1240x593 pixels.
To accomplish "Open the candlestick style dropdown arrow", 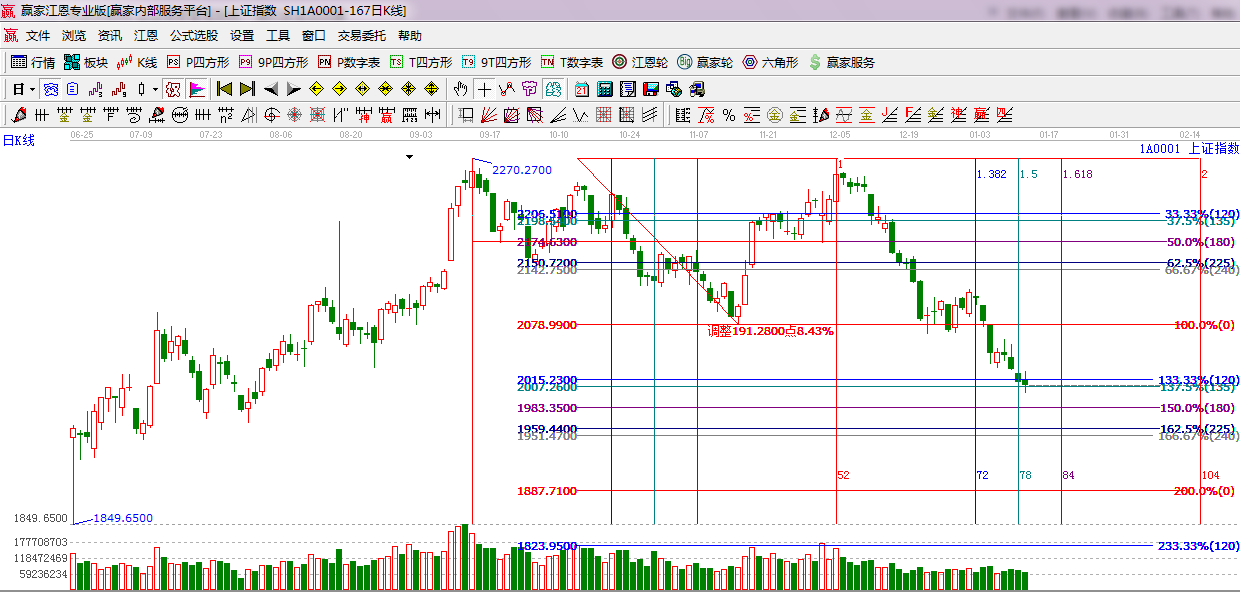I will tap(154, 89).
